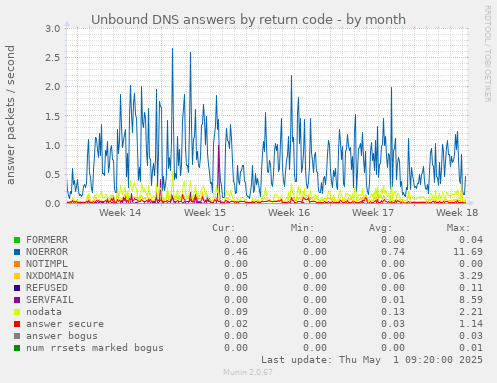Click the y-axis label answer packets / second
Screen dimensions: 497x383
(x=10, y=115)
